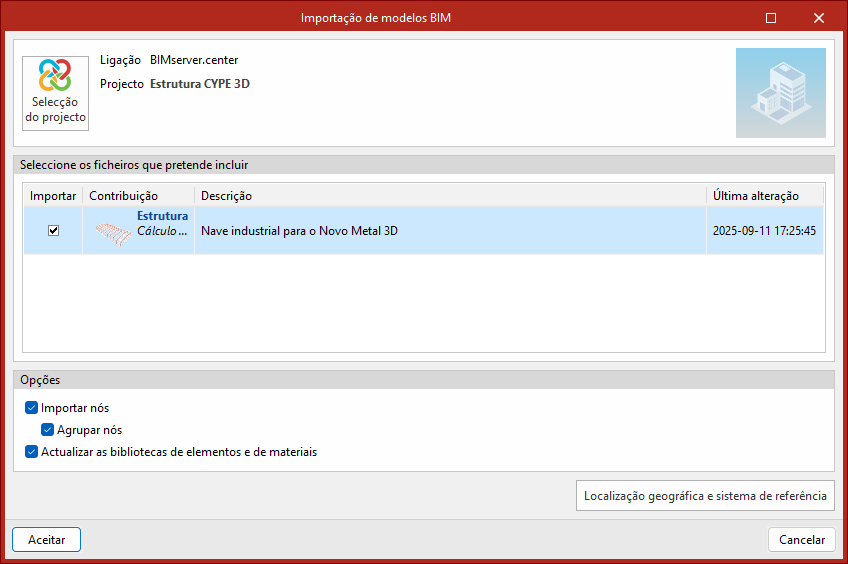This screenshot has width=848, height=564.
Task: Select the Estrutura contribution name
Action: 162,216
